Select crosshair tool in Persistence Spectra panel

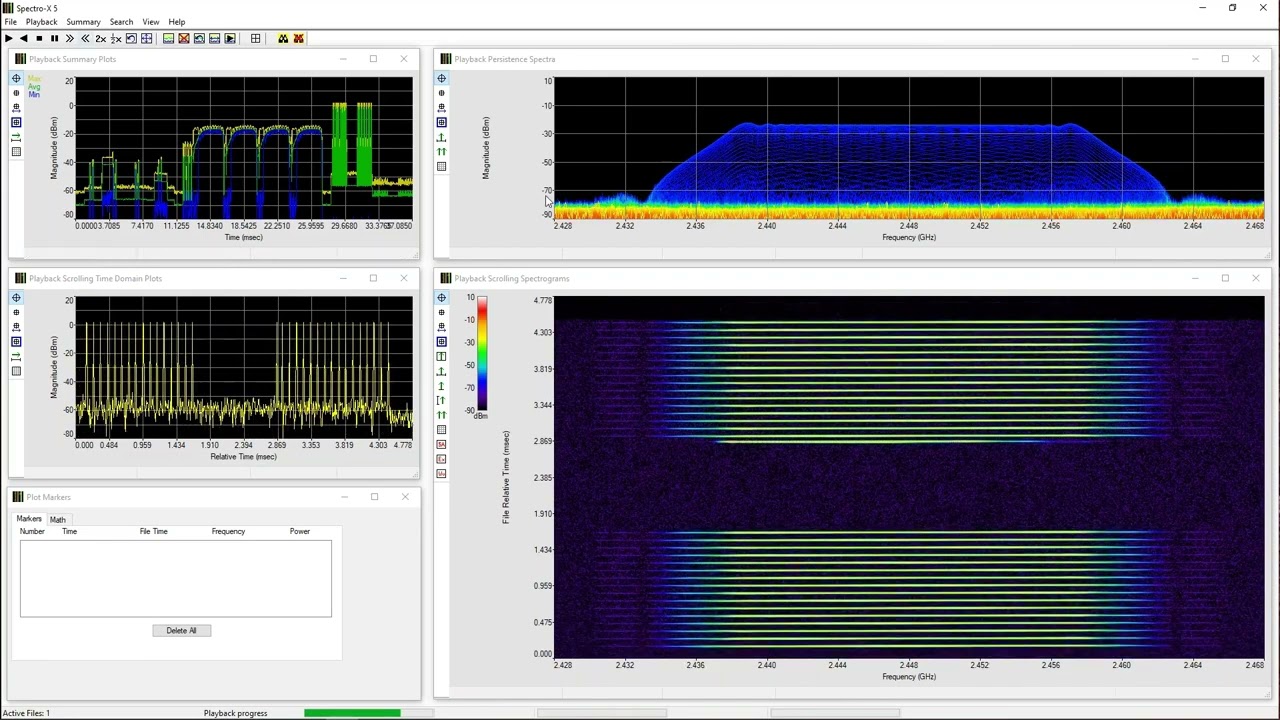point(441,78)
